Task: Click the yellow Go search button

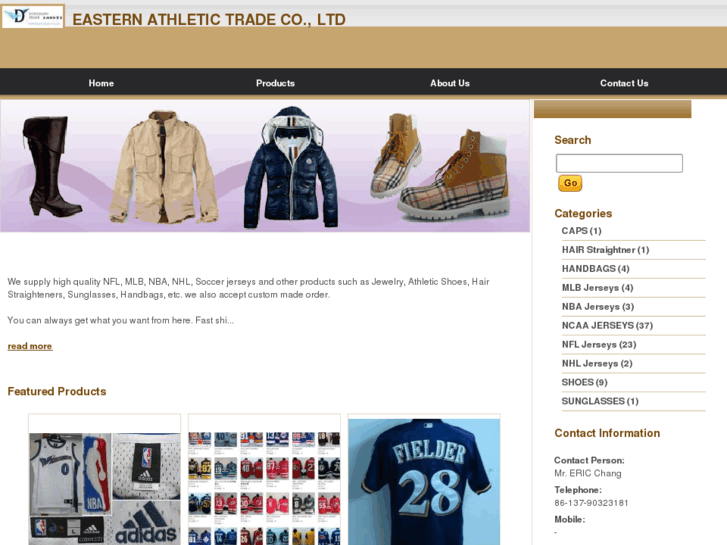Action: (x=570, y=183)
